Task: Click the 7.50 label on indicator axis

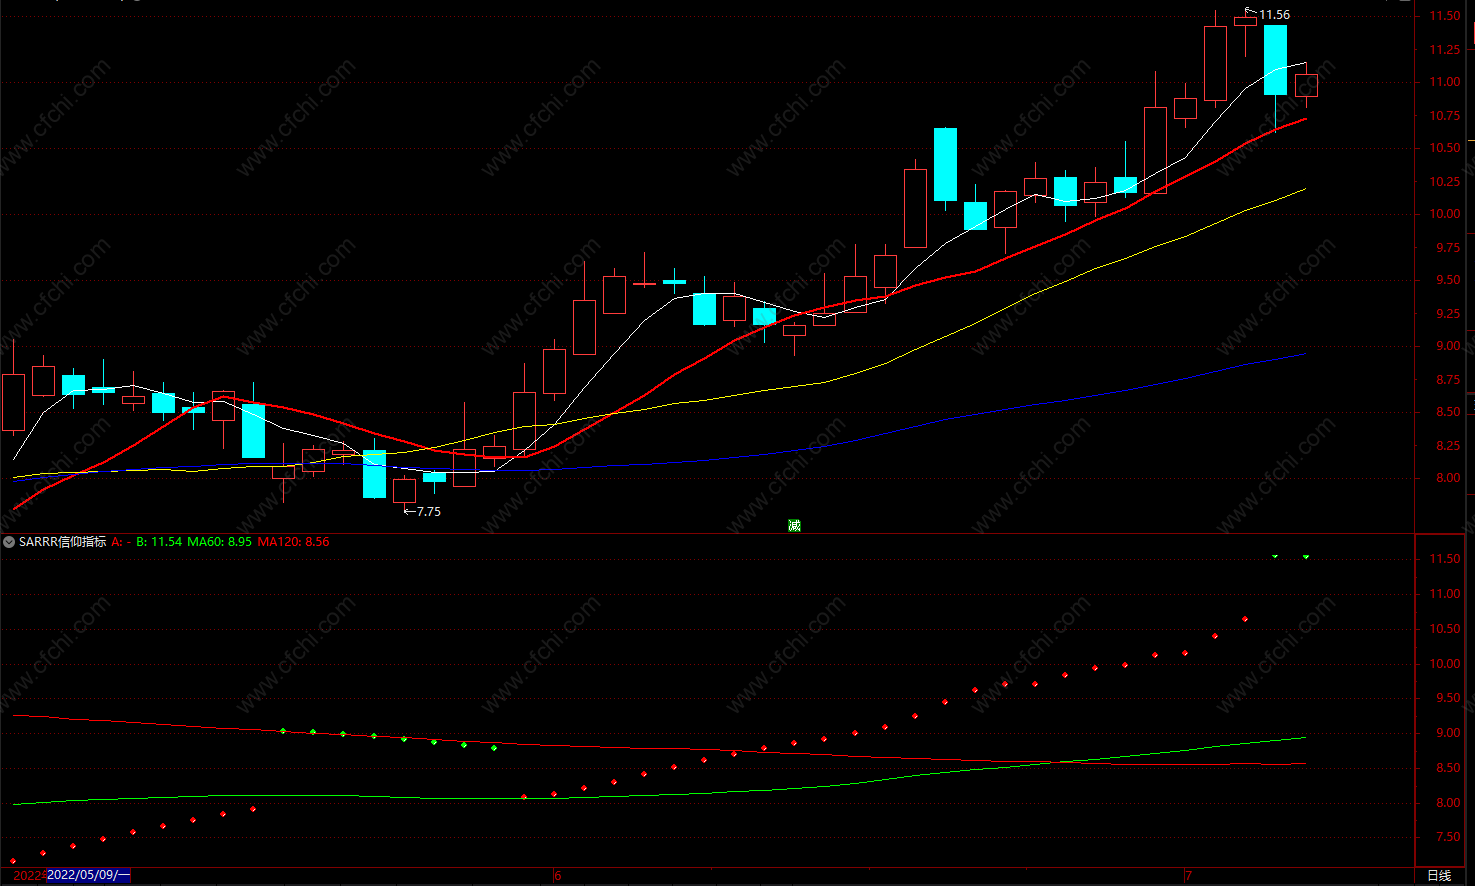Action: click(x=1447, y=838)
